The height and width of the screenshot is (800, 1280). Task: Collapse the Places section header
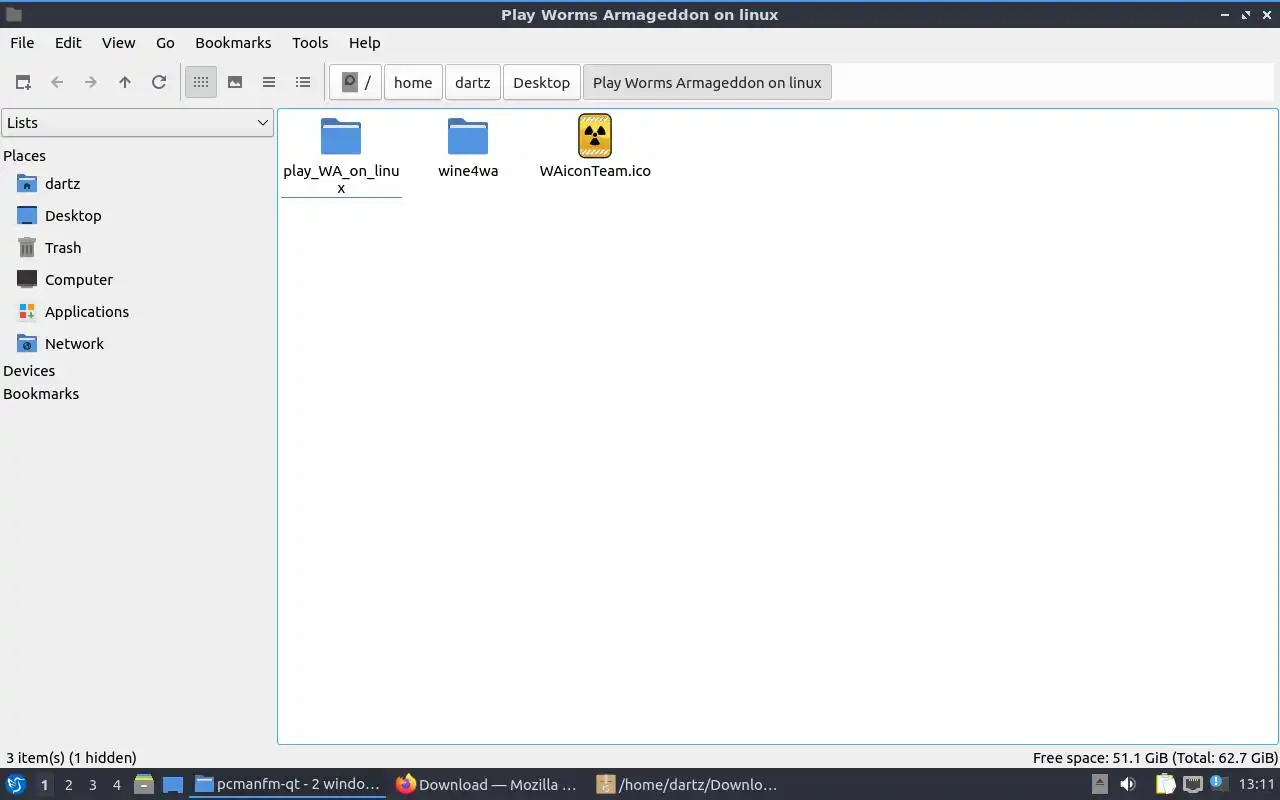tap(25, 156)
